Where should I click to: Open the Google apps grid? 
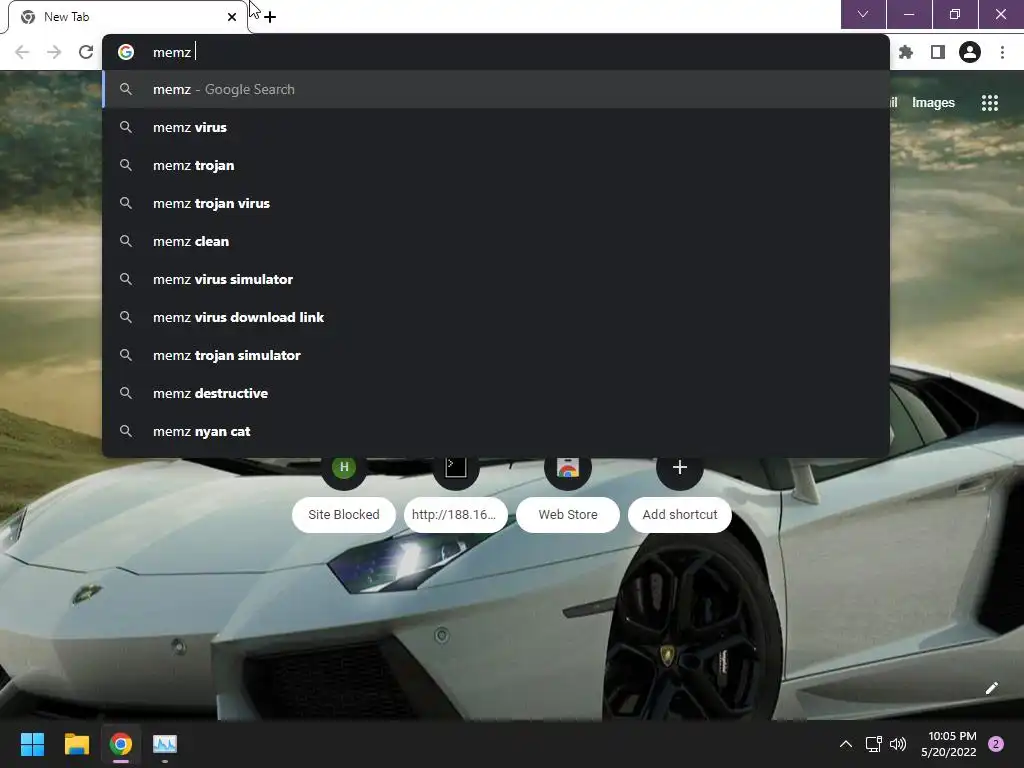pyautogui.click(x=990, y=103)
